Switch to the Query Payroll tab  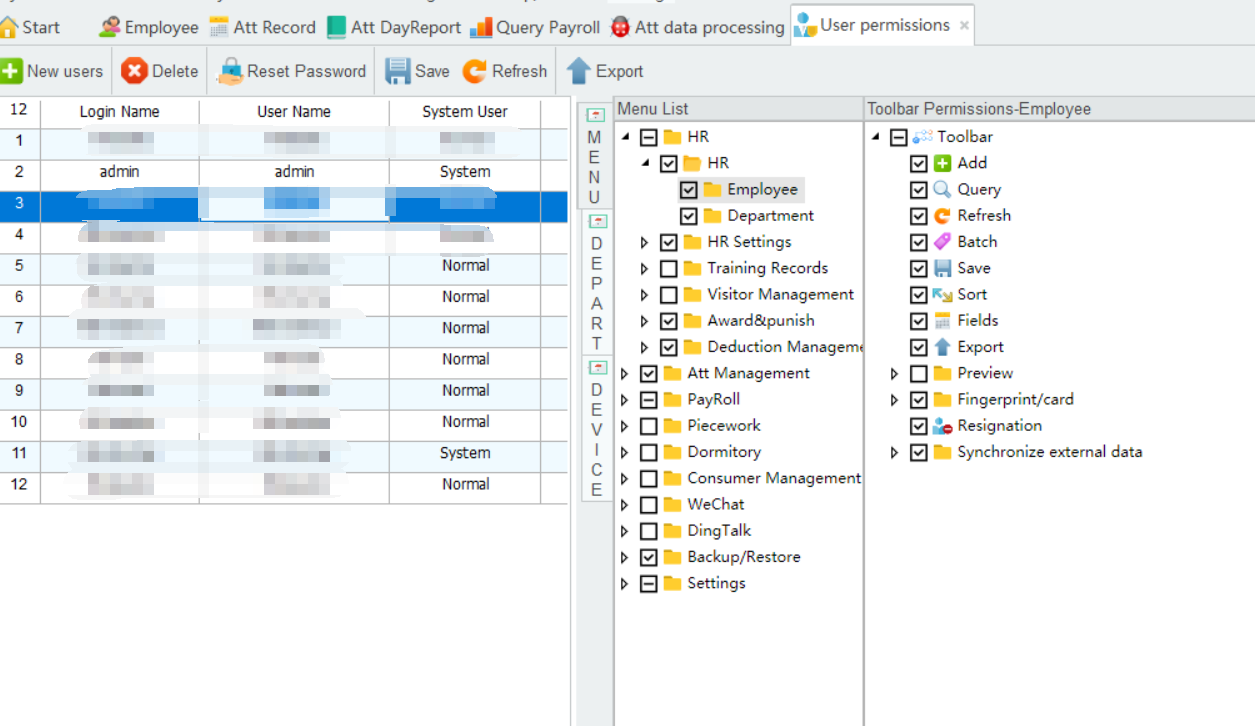click(x=535, y=27)
